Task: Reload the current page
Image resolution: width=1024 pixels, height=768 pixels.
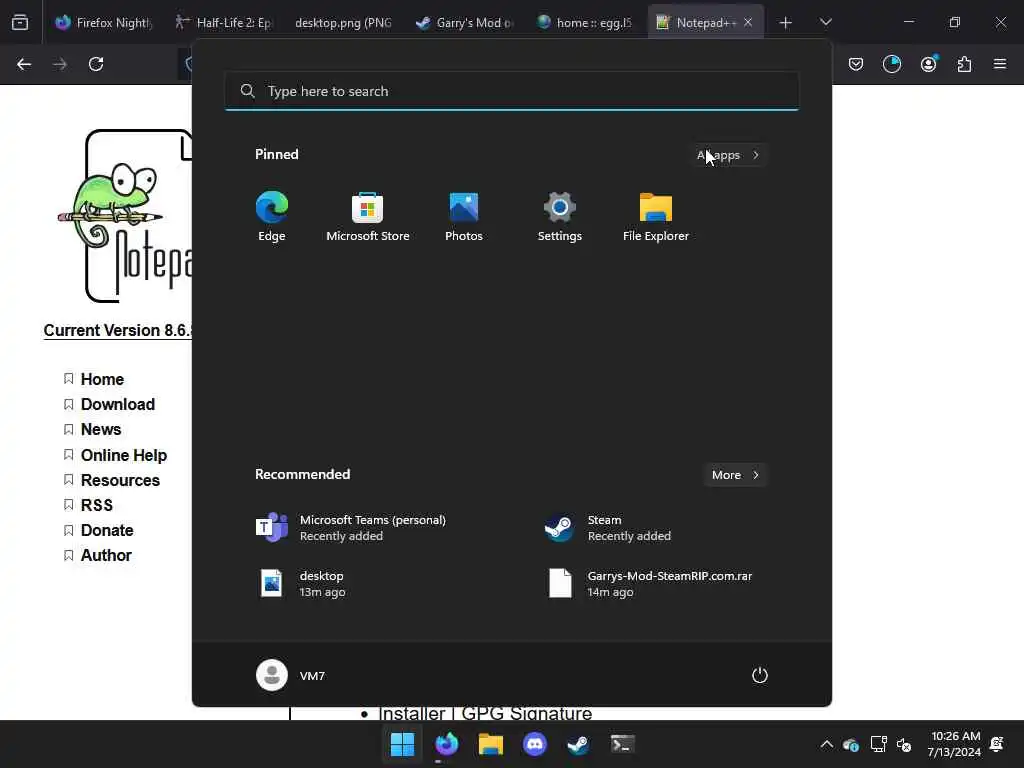Action: coord(96,64)
